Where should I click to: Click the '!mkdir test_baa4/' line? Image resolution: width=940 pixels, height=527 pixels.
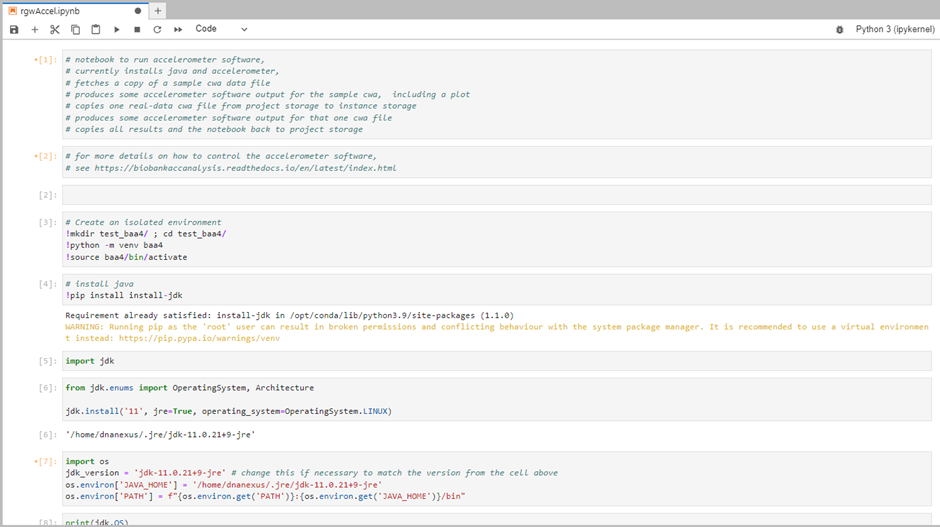146,234
